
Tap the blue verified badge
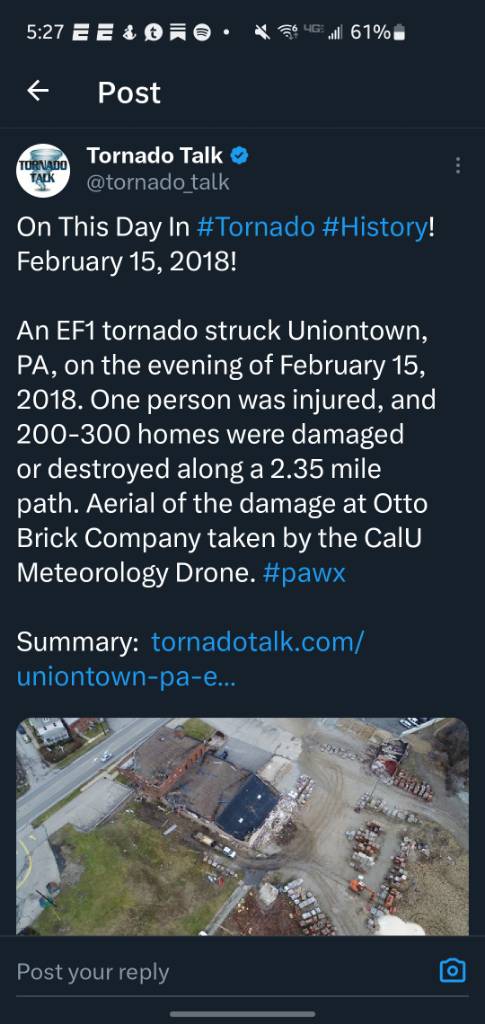pyautogui.click(x=240, y=156)
